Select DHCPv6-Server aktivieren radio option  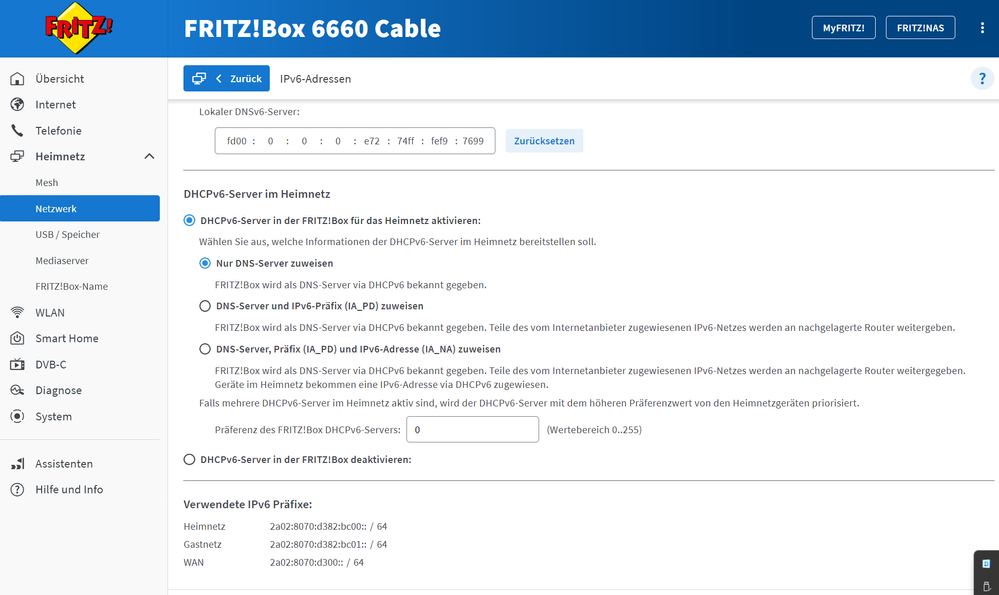point(189,220)
